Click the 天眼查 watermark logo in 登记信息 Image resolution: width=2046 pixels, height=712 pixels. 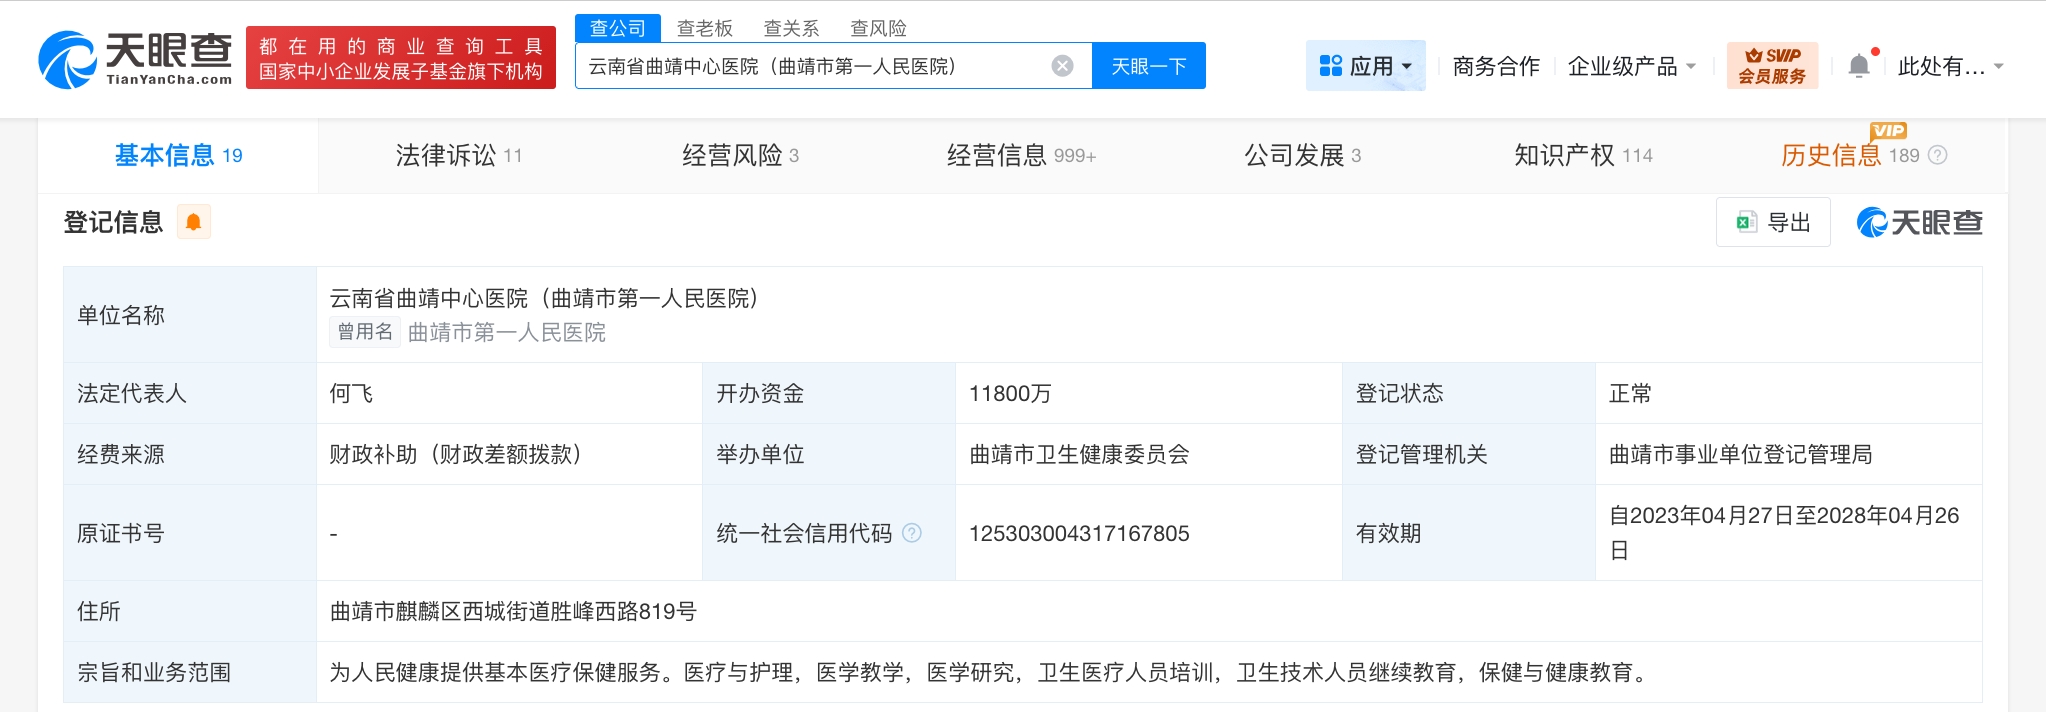pos(1919,222)
